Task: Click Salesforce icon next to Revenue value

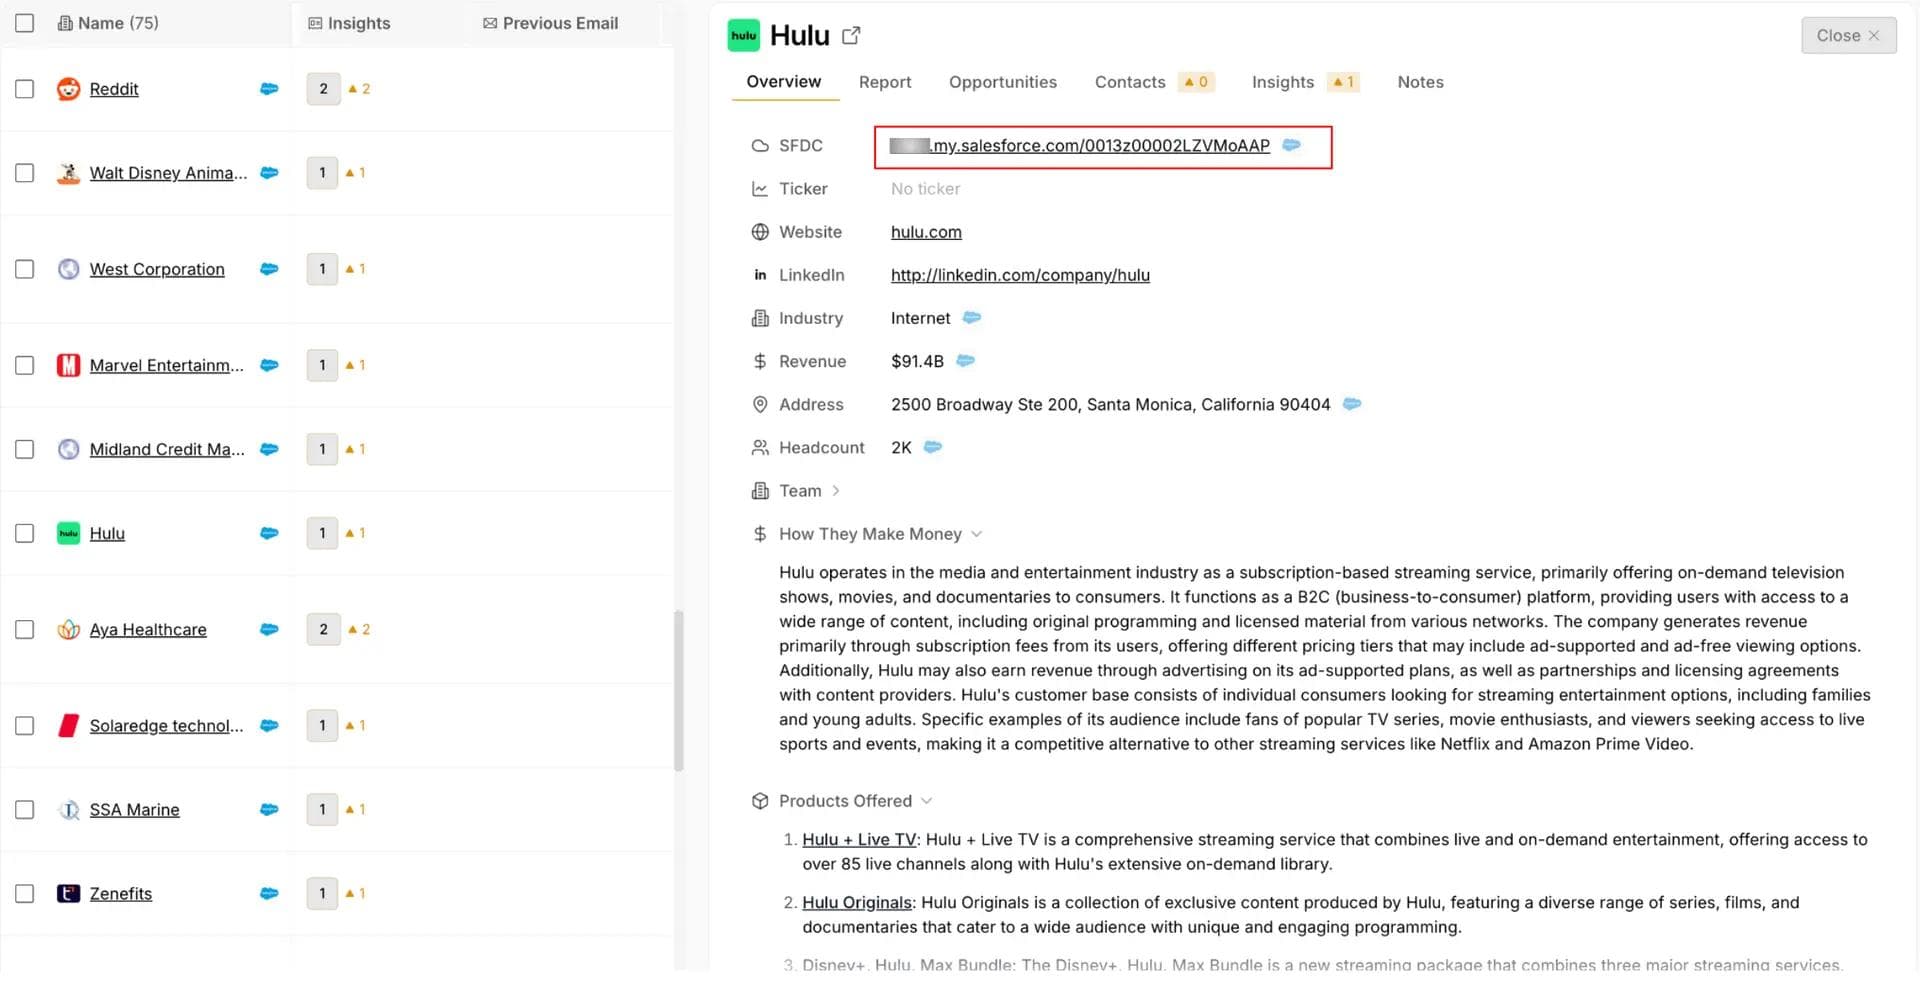Action: [965, 361]
